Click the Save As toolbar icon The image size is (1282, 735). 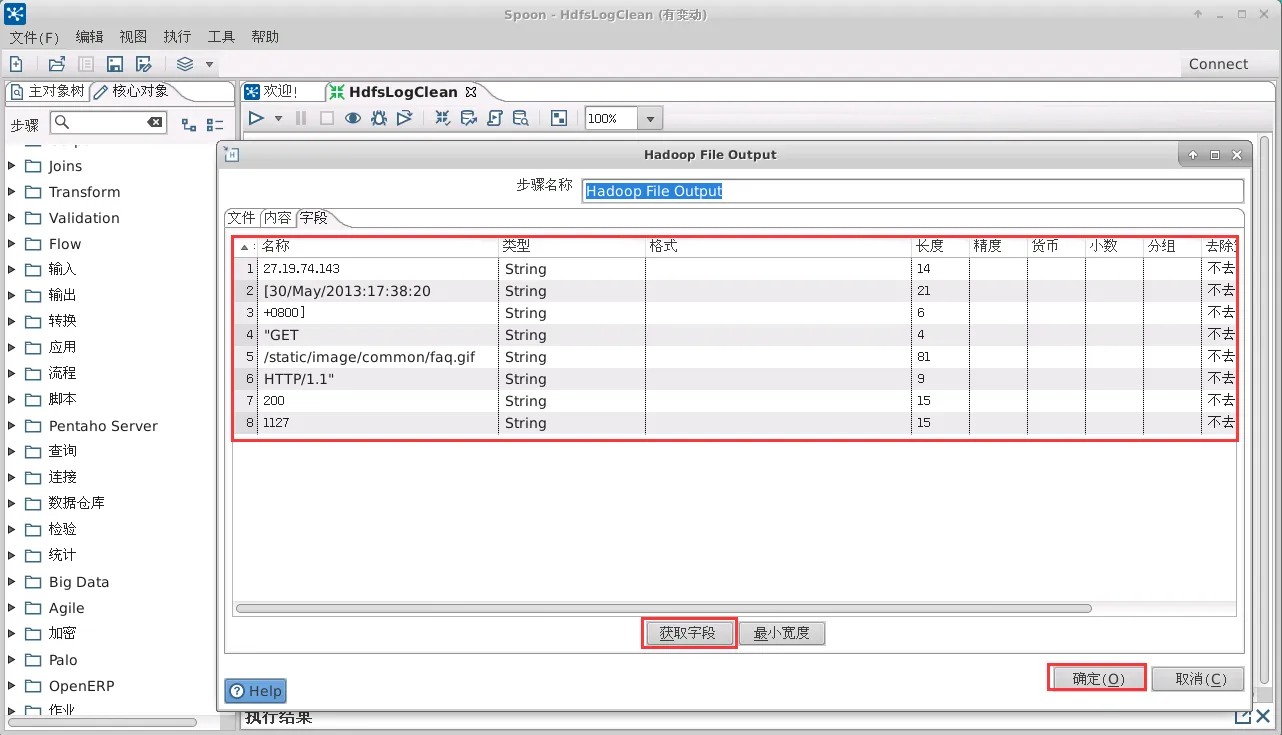pos(144,64)
